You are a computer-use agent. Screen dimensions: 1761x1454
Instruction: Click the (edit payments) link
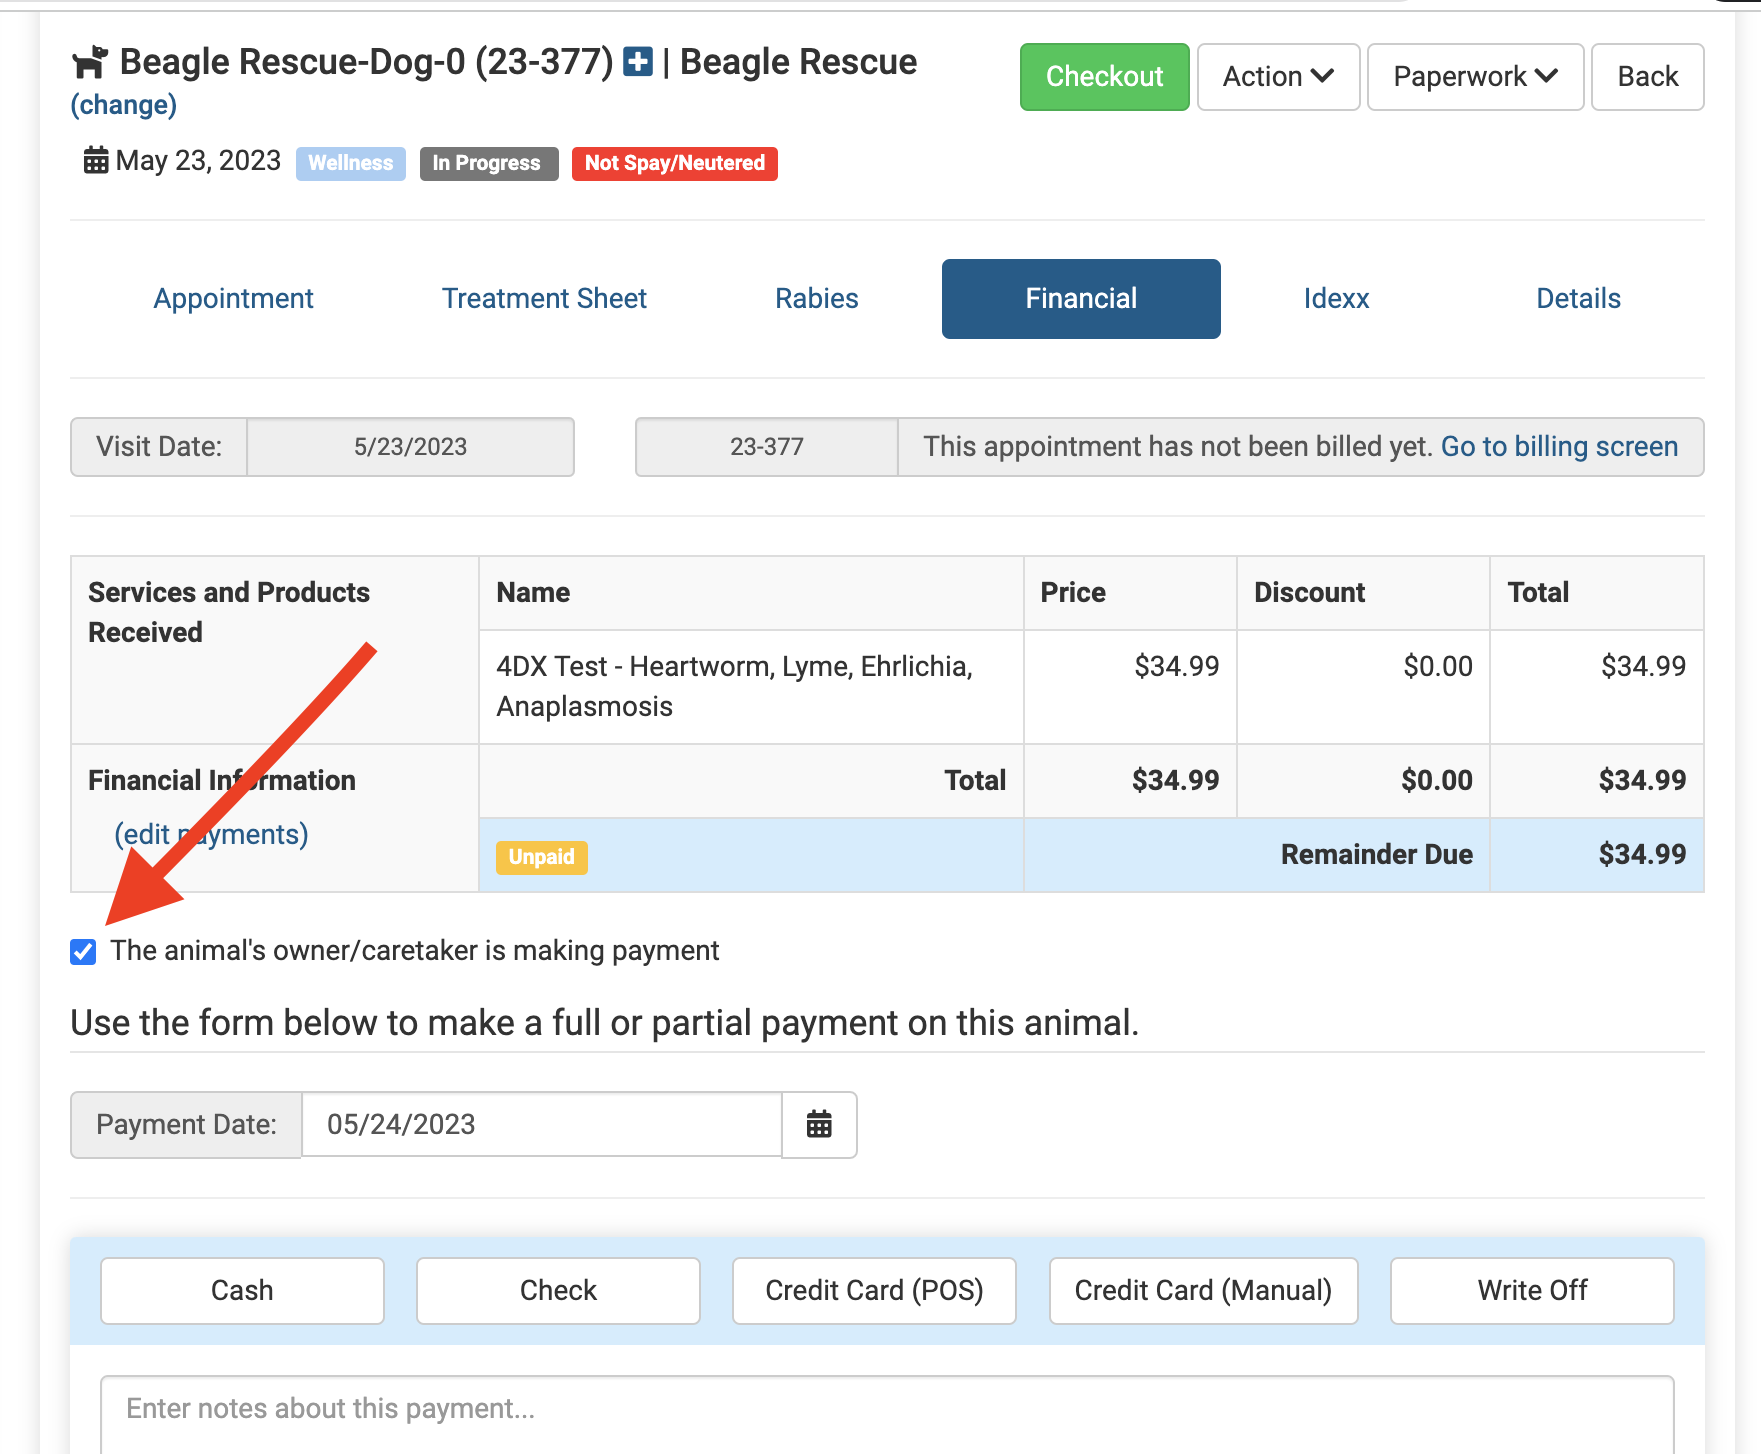tap(211, 834)
